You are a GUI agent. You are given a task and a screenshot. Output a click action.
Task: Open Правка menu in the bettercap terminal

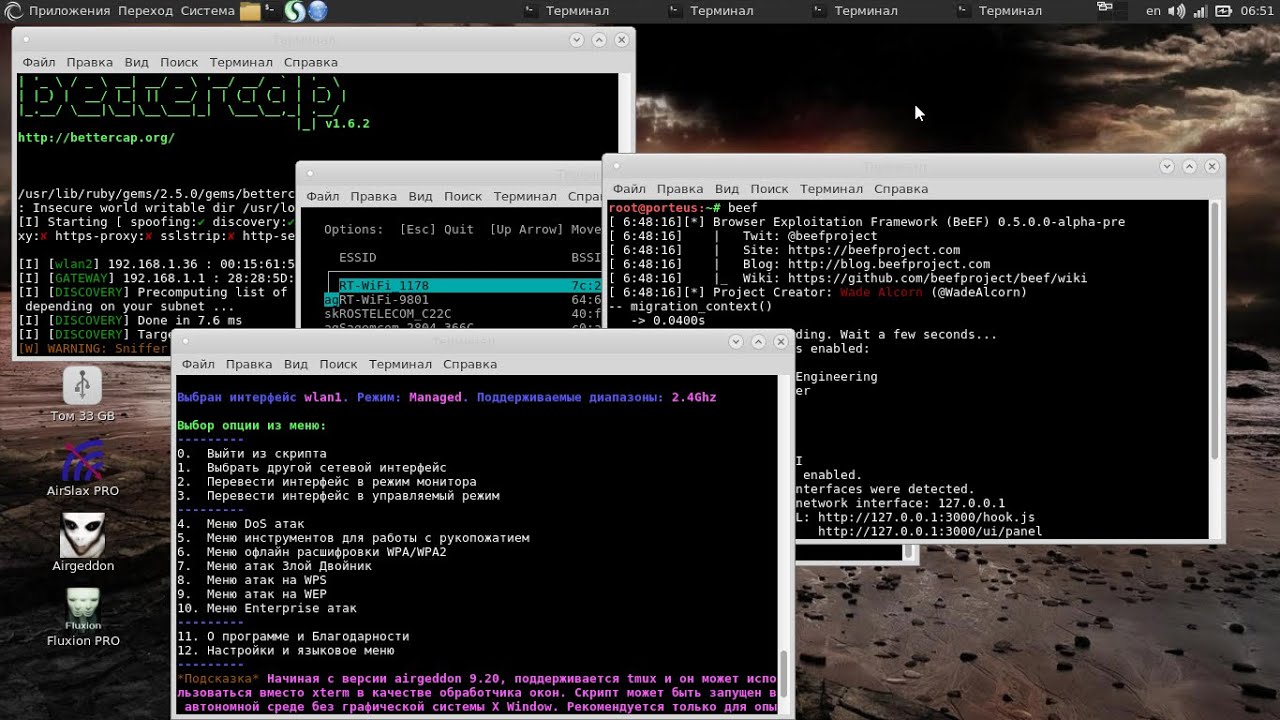pyautogui.click(x=90, y=62)
